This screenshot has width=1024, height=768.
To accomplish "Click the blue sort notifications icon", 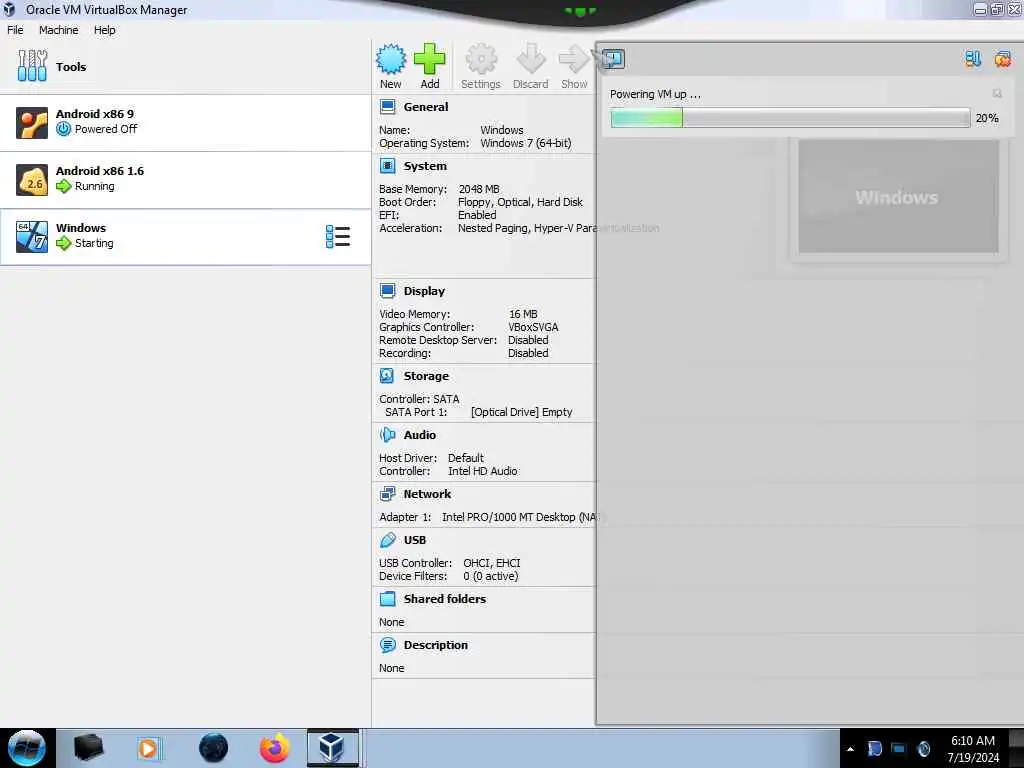I will (973, 59).
